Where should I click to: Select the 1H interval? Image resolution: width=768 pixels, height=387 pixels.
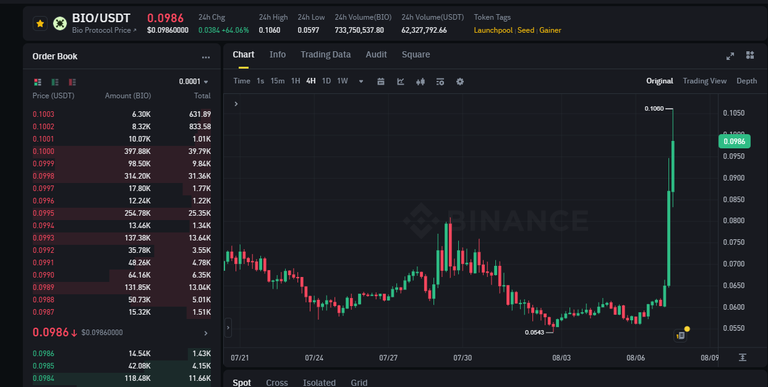click(x=295, y=81)
